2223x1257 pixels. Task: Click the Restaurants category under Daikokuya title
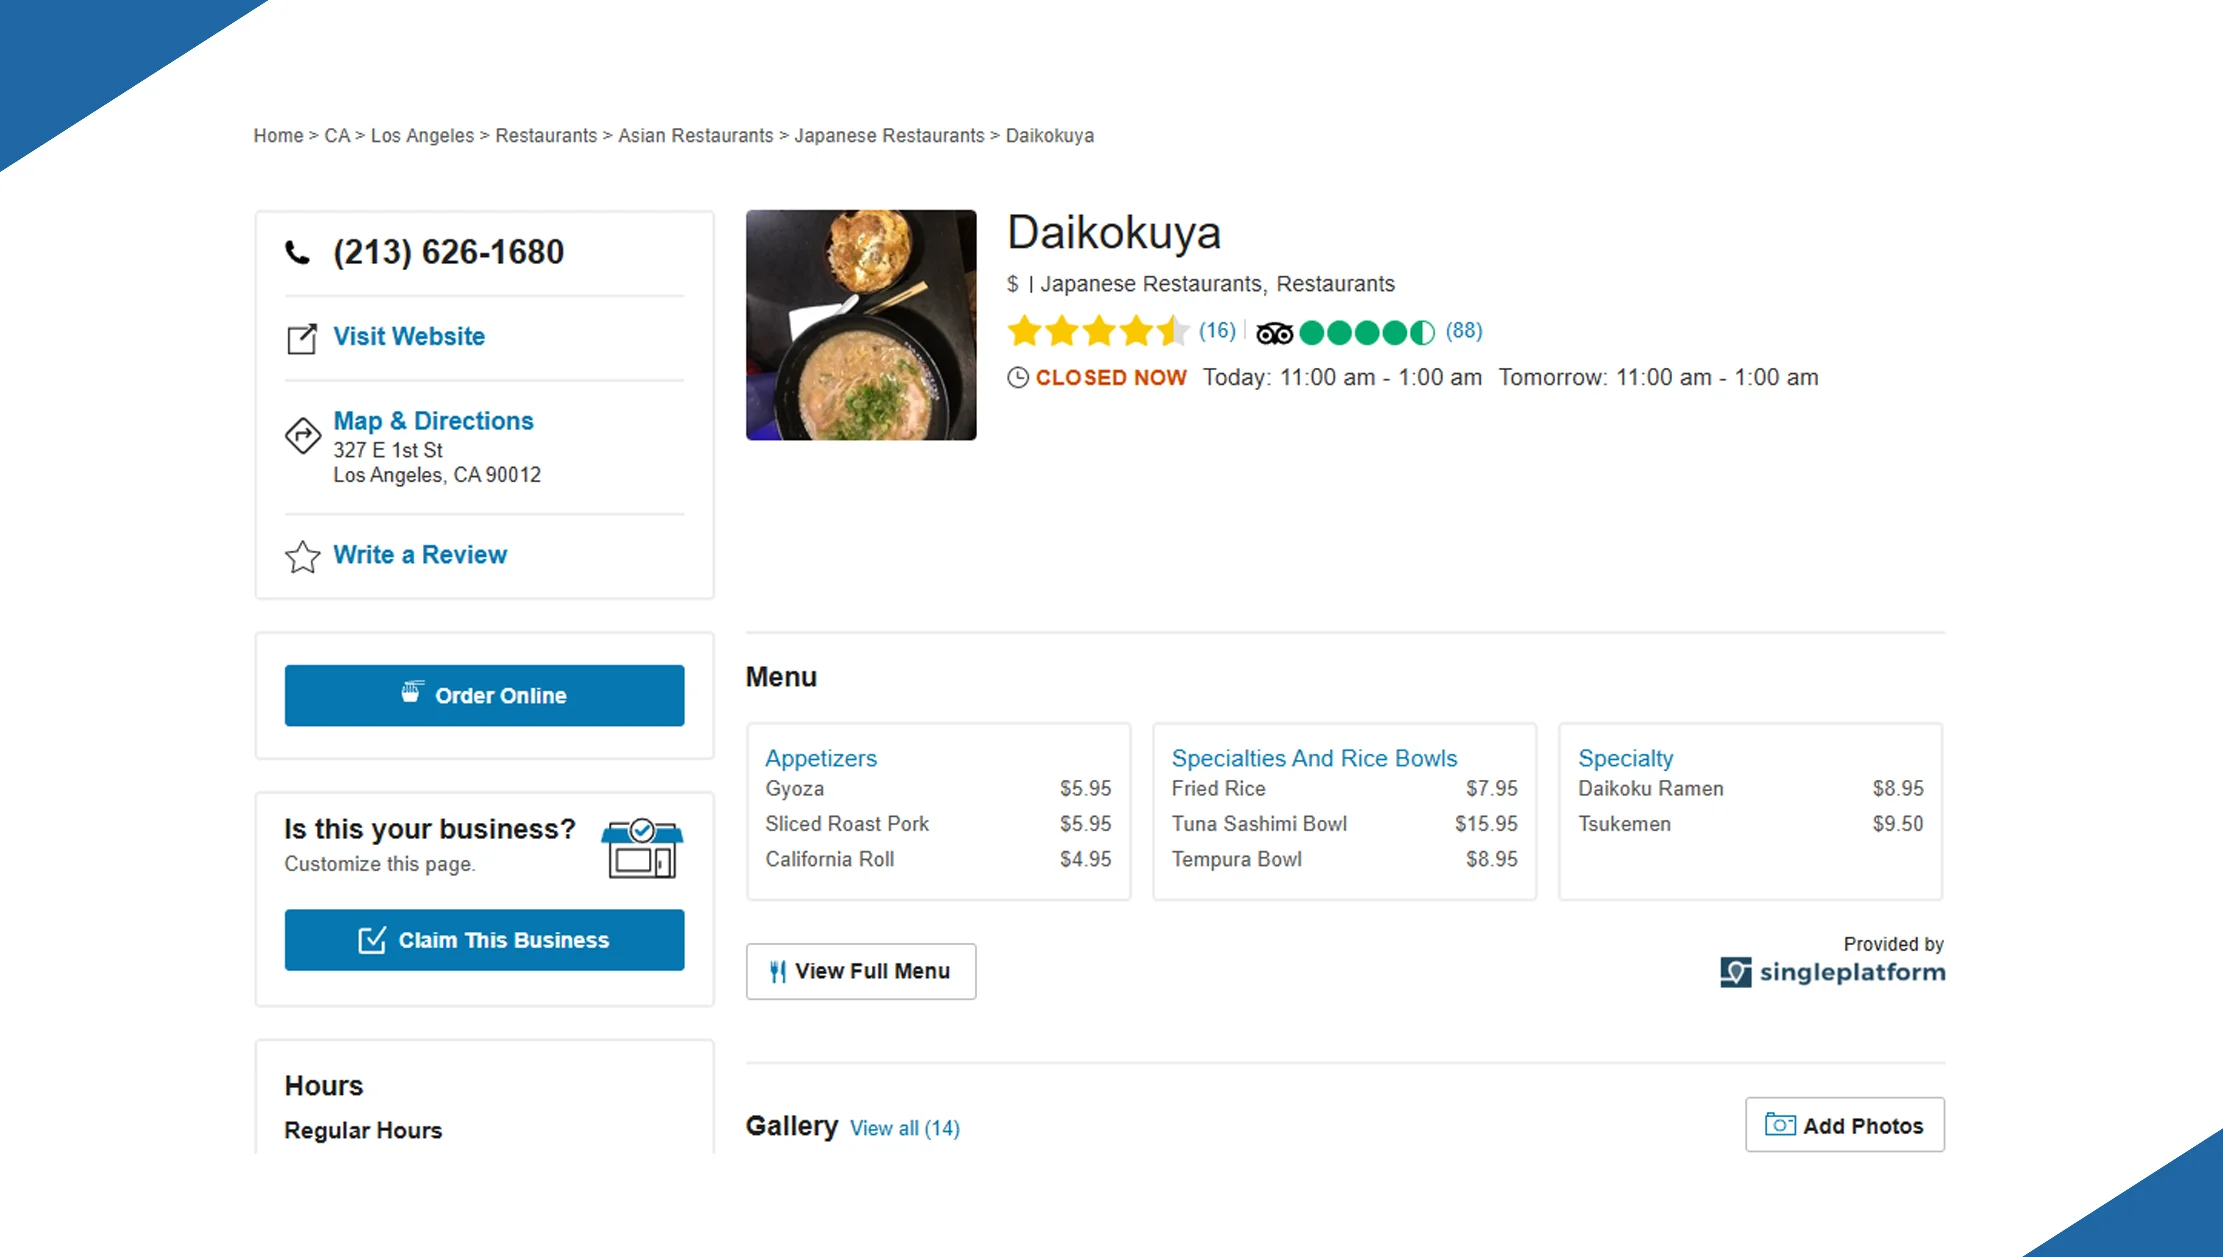coord(1335,284)
